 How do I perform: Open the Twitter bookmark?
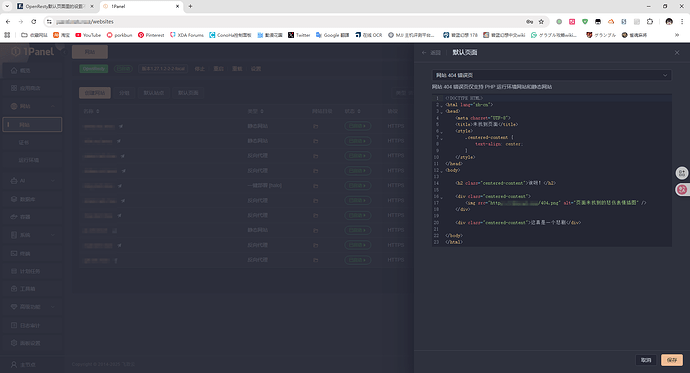point(299,35)
